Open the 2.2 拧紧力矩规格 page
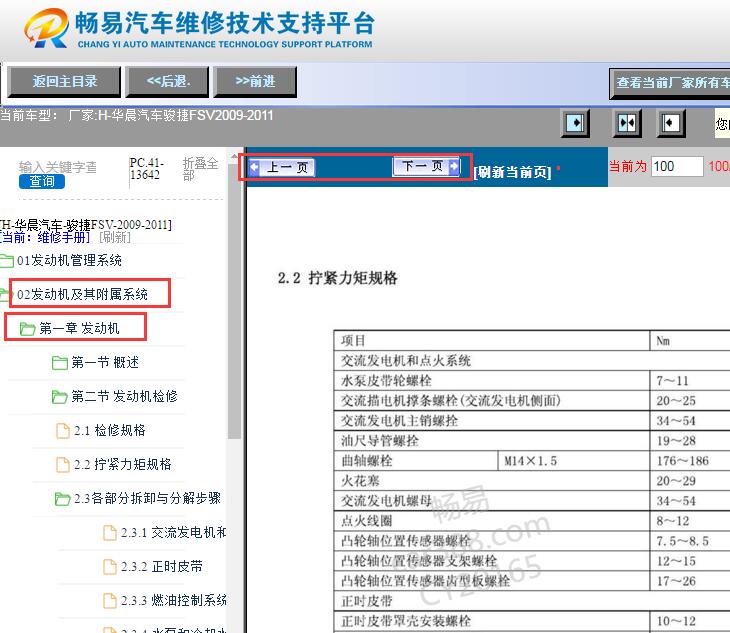730x633 pixels. tap(122, 464)
